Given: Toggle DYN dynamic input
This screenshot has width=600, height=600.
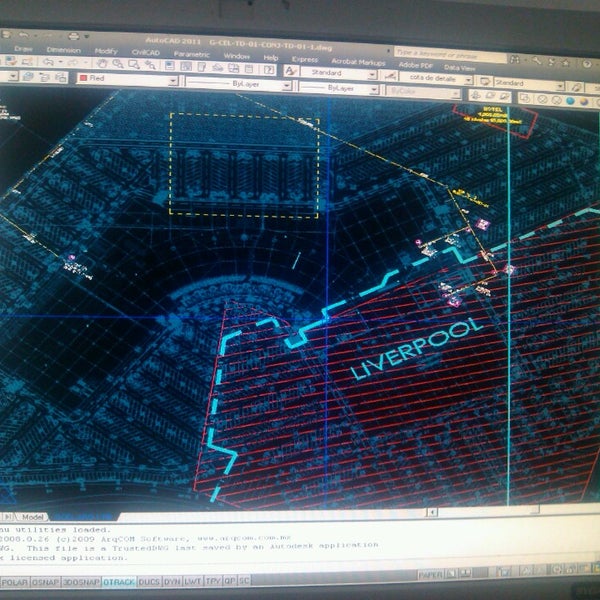Looking at the screenshot, I should tap(172, 582).
